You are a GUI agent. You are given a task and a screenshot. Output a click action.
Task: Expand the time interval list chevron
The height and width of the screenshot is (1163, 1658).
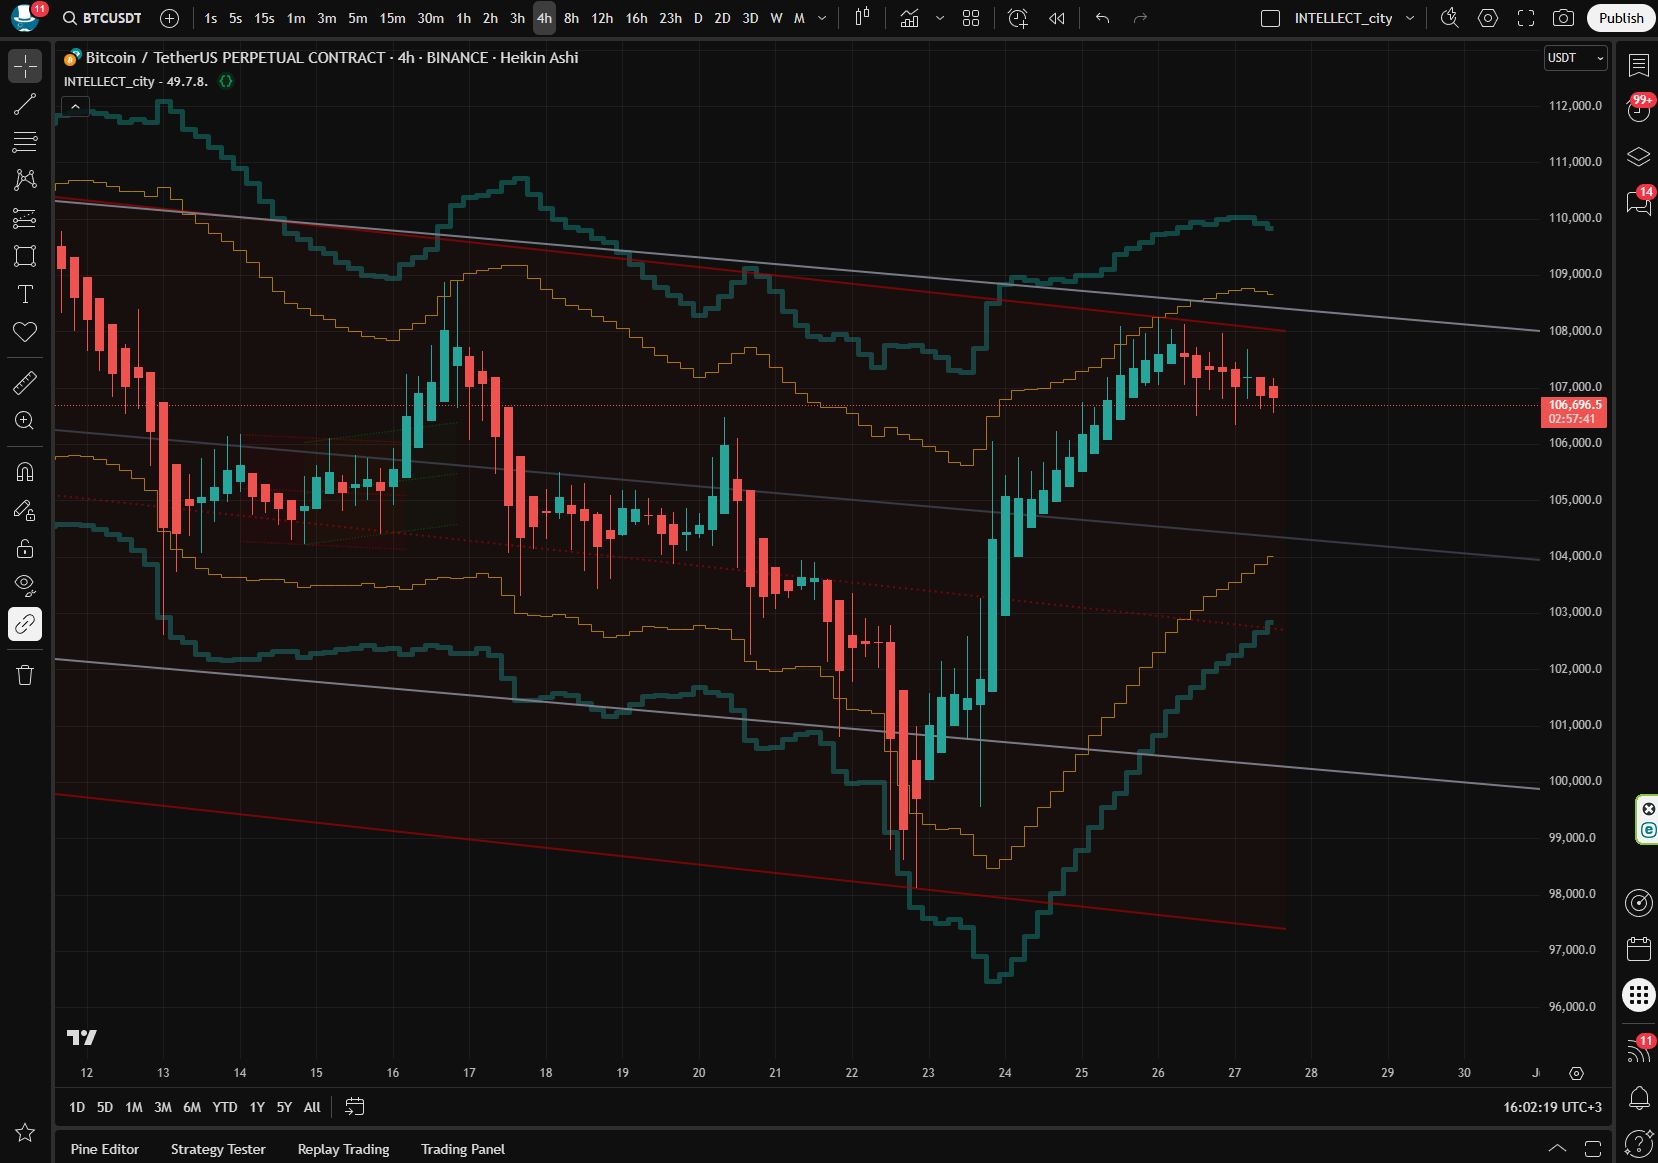coord(822,18)
